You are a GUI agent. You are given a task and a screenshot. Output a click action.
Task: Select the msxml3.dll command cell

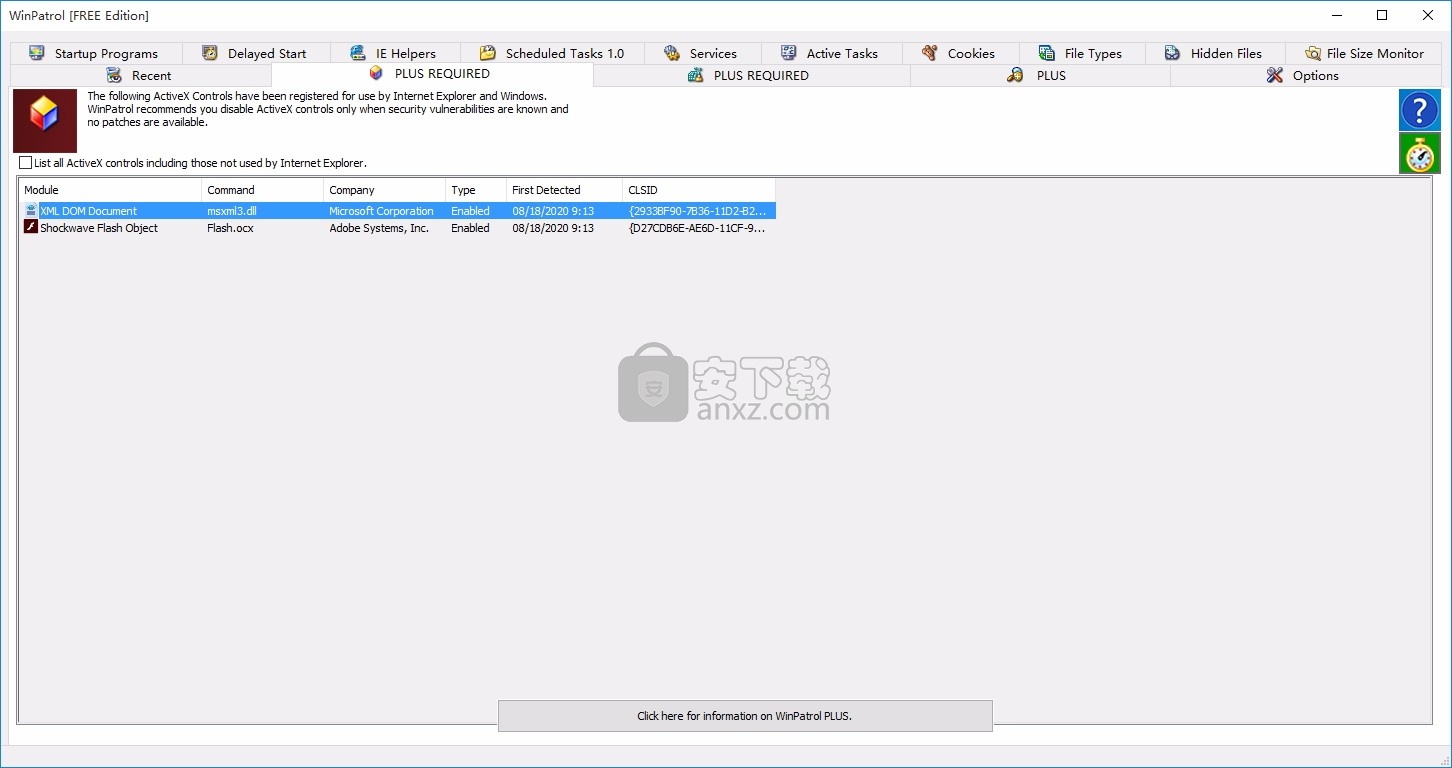(x=232, y=211)
